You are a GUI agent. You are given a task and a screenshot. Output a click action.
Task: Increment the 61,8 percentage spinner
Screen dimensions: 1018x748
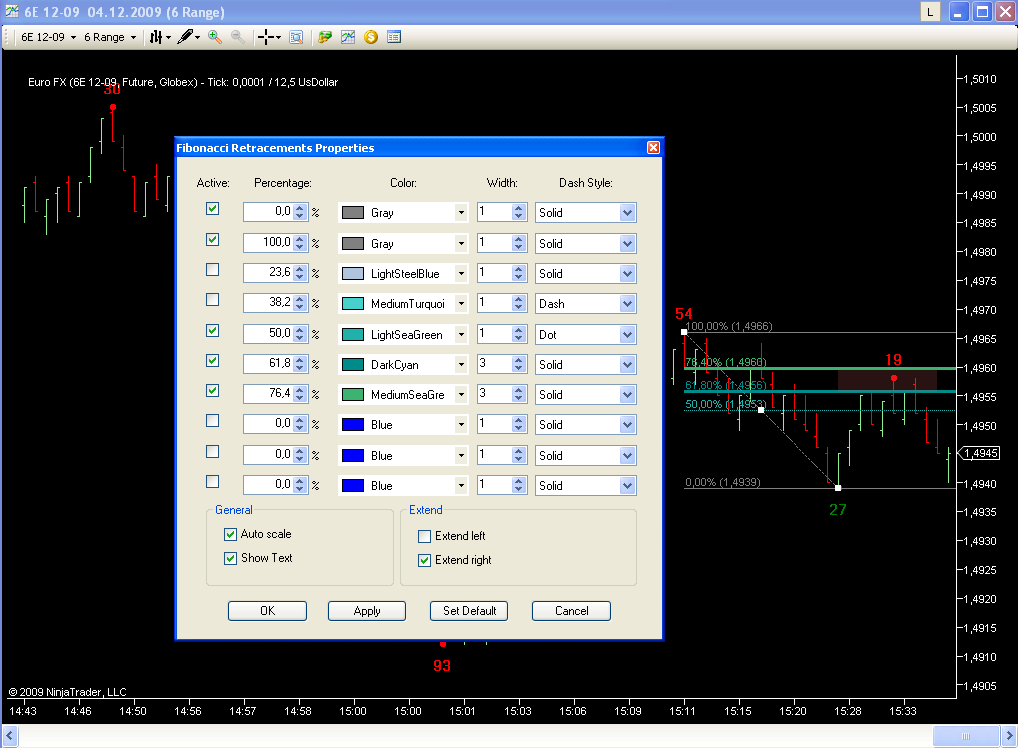pyautogui.click(x=299, y=360)
